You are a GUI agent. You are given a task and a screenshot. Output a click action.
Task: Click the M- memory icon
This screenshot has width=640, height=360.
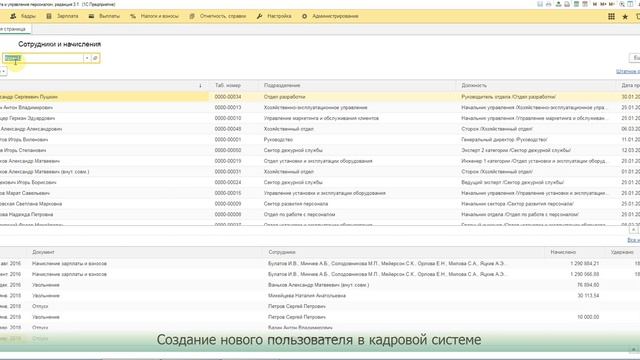(x=611, y=4)
